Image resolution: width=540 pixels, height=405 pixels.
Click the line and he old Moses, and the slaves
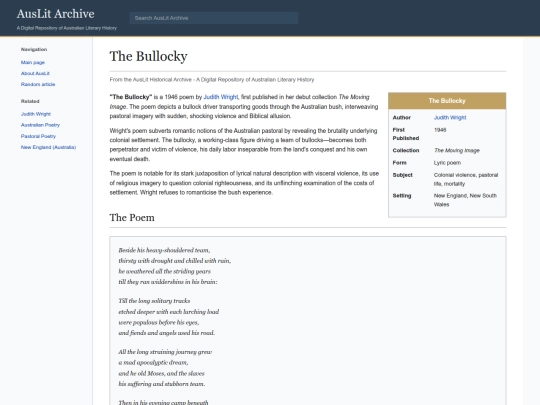(x=161, y=373)
